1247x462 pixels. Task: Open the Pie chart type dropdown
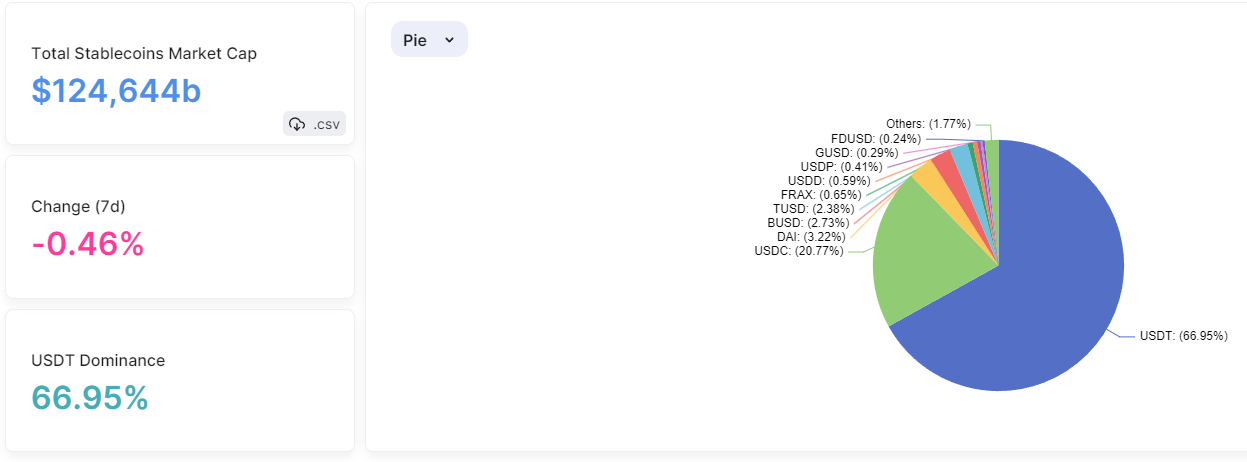point(429,39)
